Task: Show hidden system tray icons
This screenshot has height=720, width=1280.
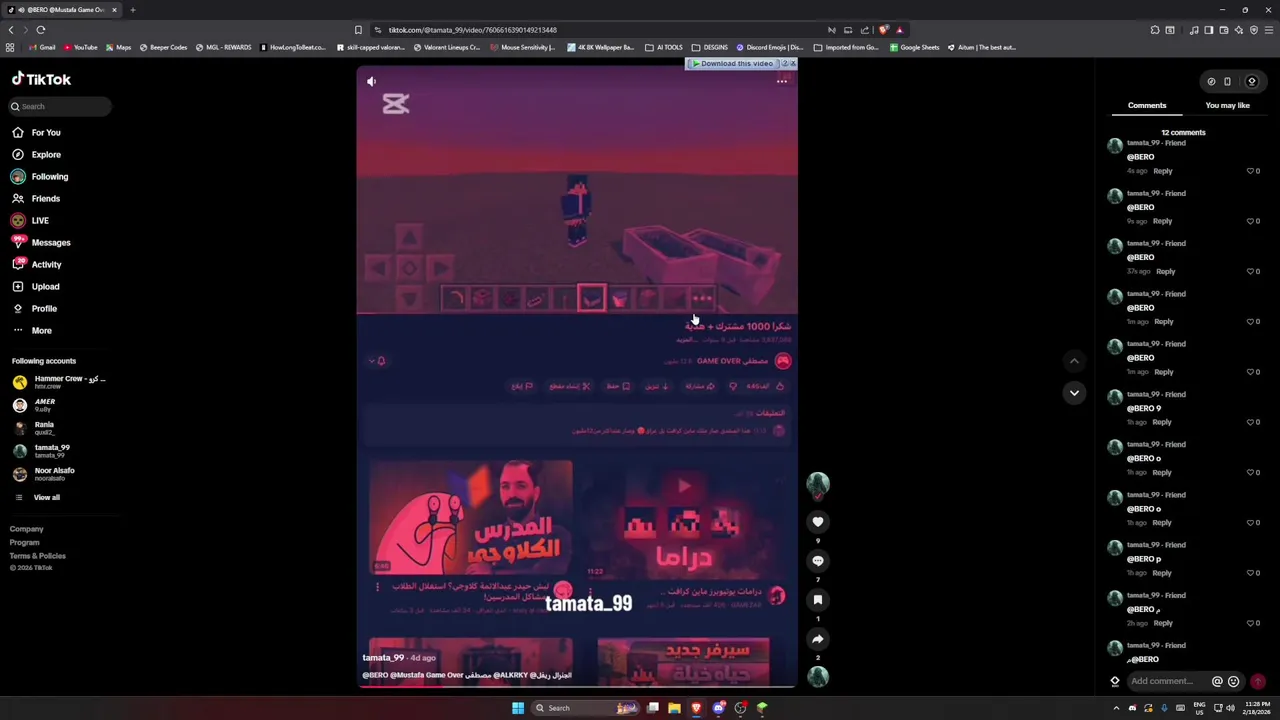Action: 1117,708
